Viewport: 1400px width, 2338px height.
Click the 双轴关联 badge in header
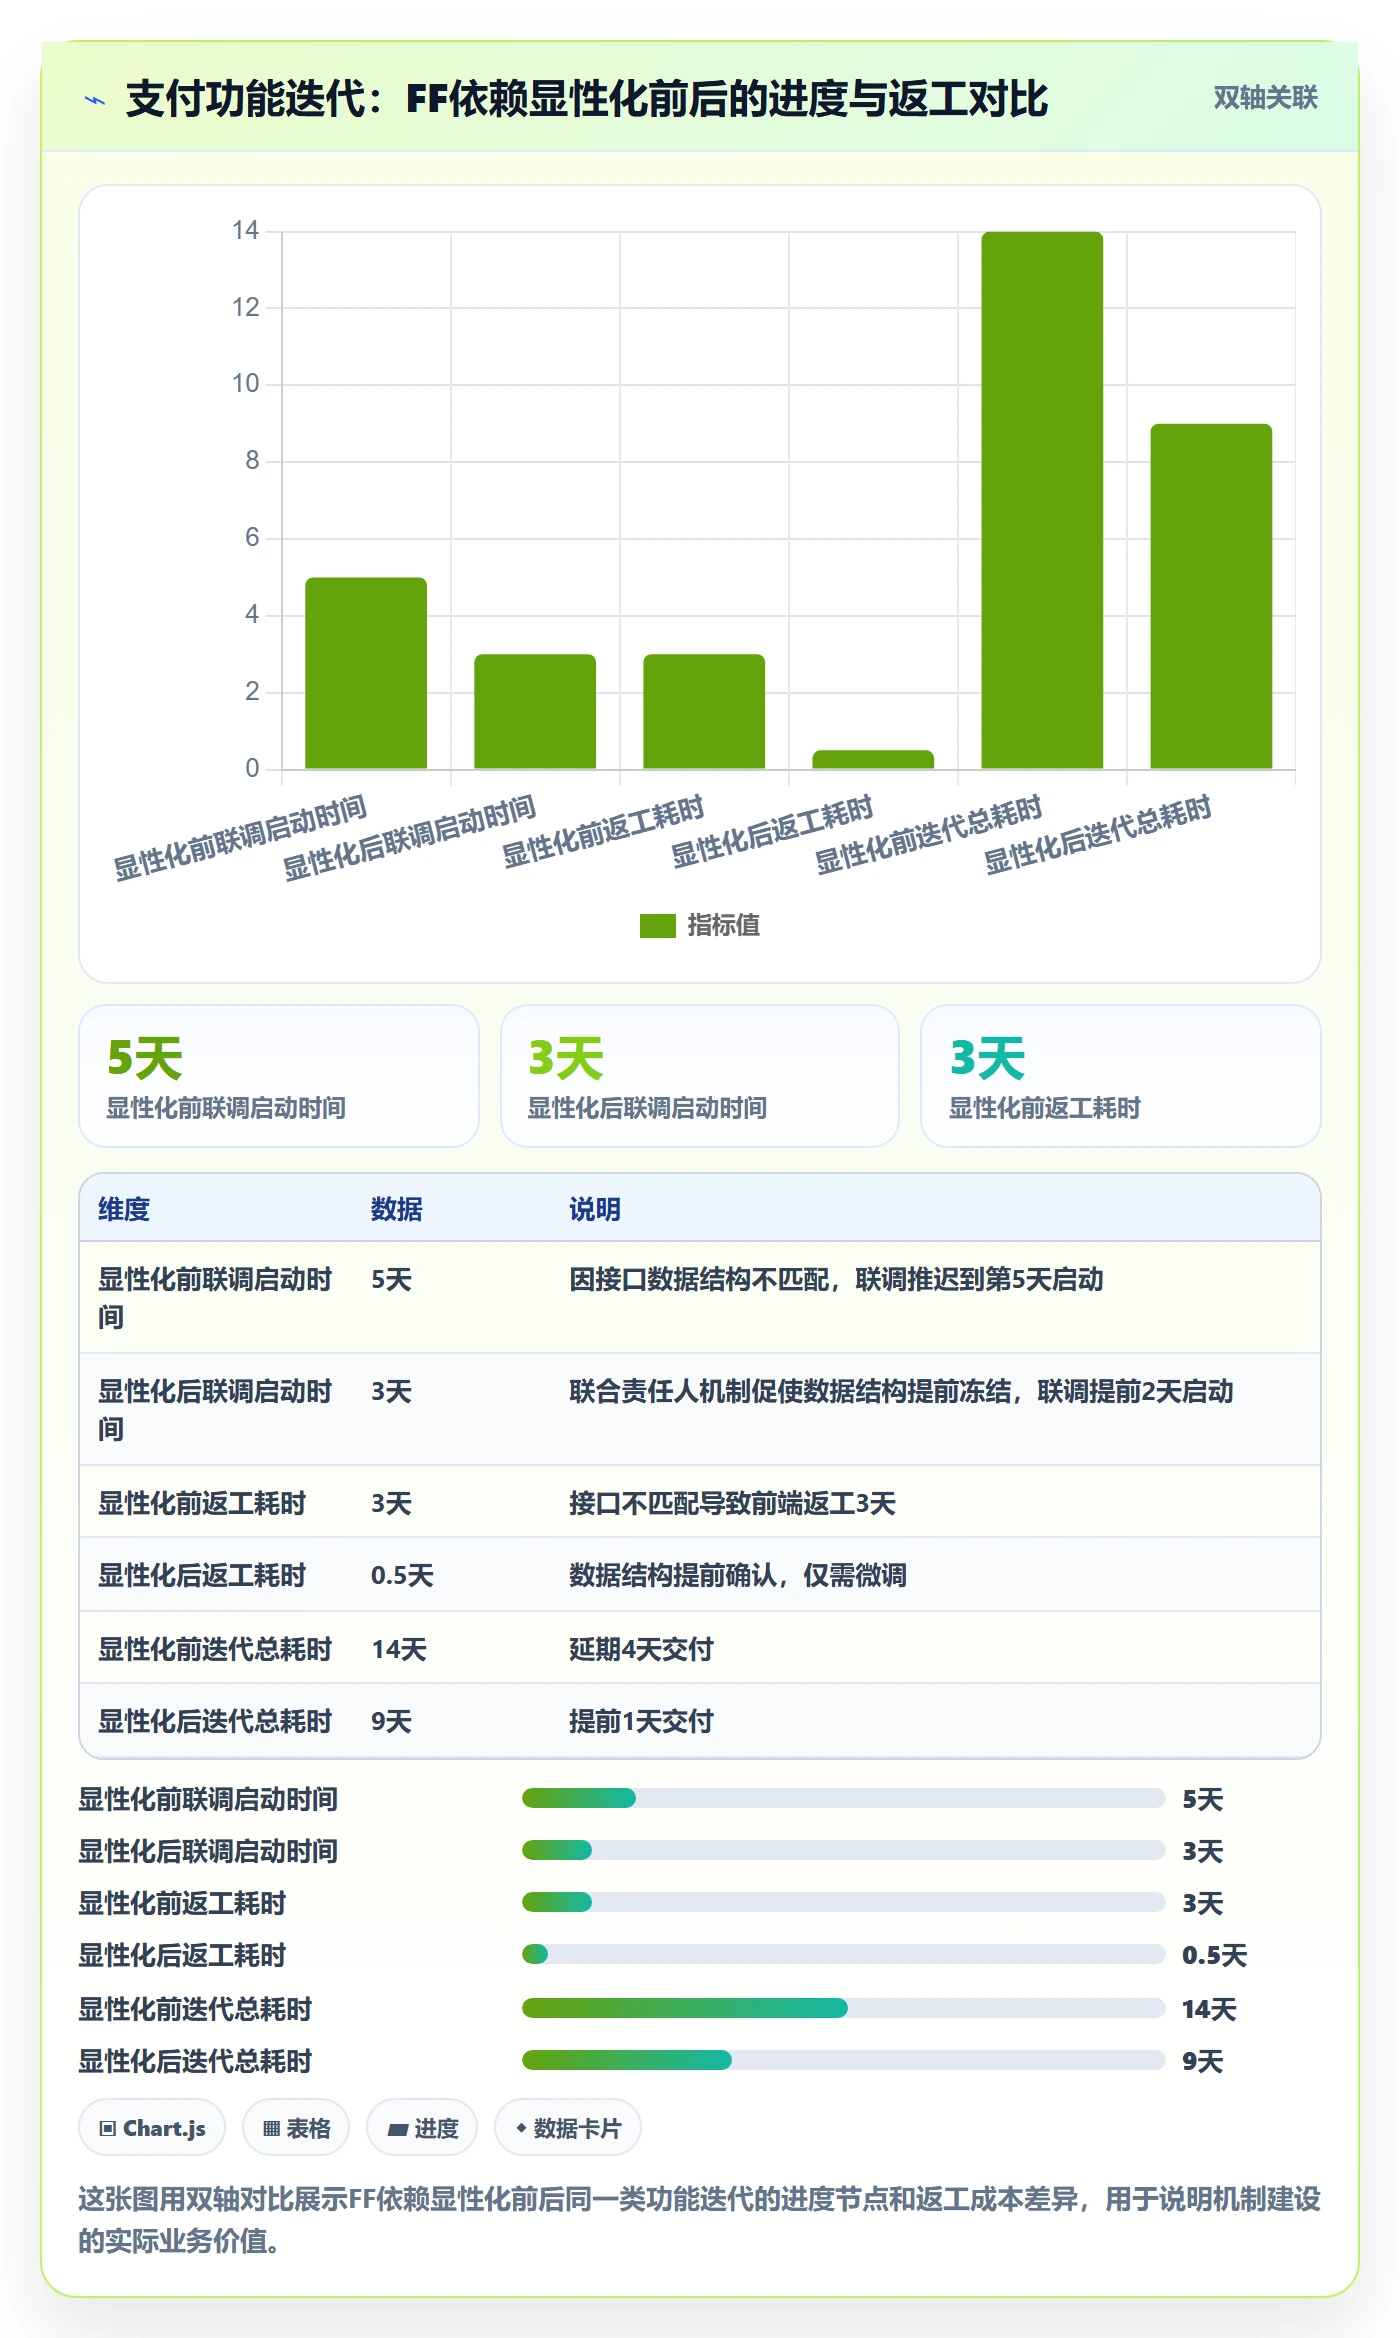(x=1265, y=98)
